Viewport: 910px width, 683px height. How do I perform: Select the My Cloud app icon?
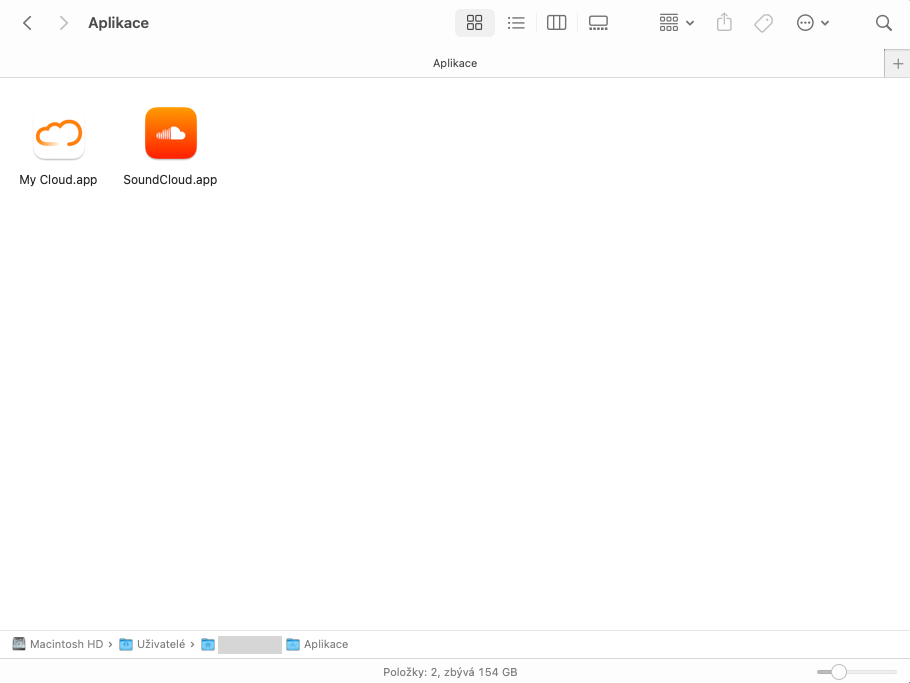point(59,133)
